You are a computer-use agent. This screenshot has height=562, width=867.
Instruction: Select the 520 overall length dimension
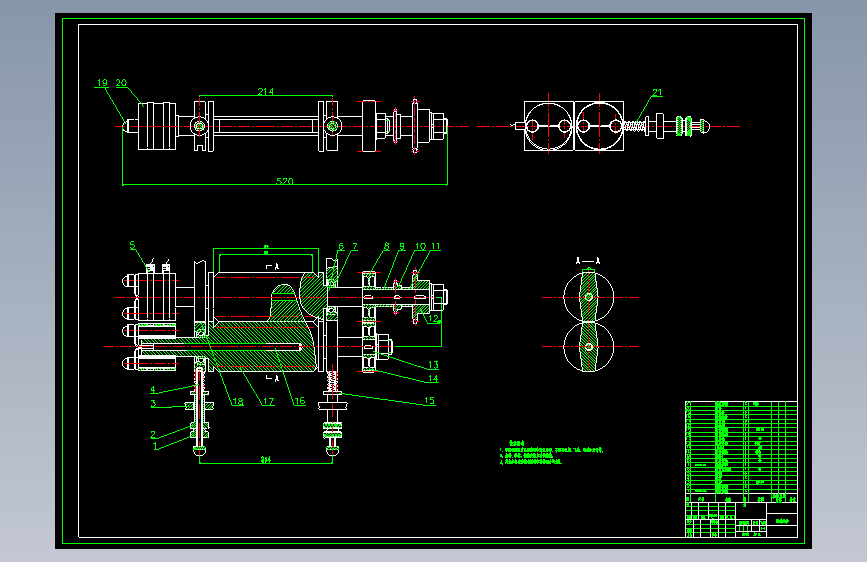click(x=284, y=181)
